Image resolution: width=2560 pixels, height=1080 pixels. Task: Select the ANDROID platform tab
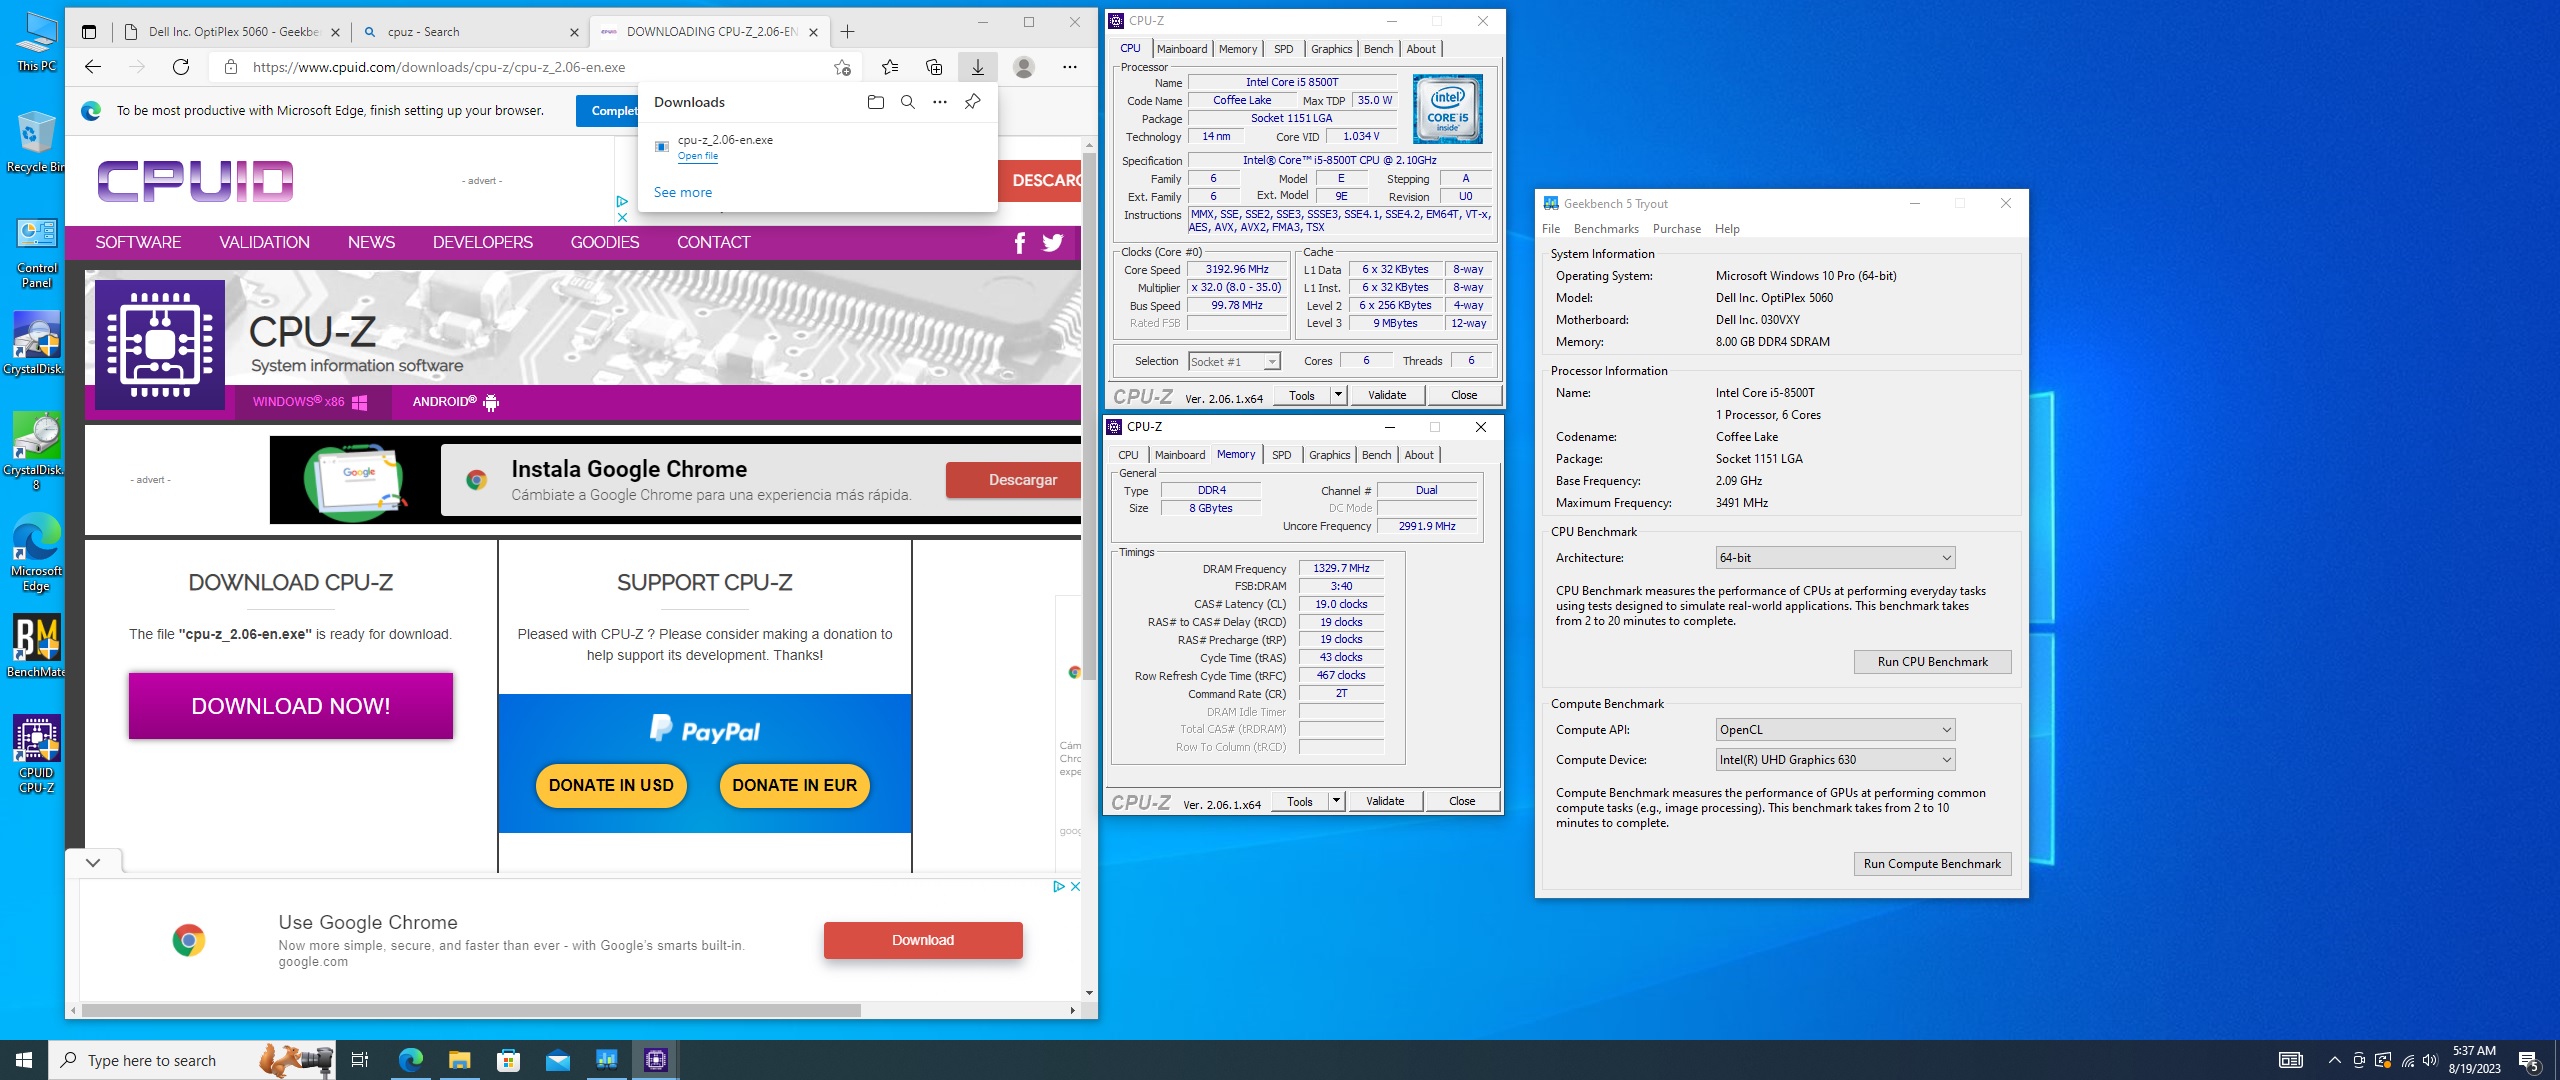coord(455,402)
